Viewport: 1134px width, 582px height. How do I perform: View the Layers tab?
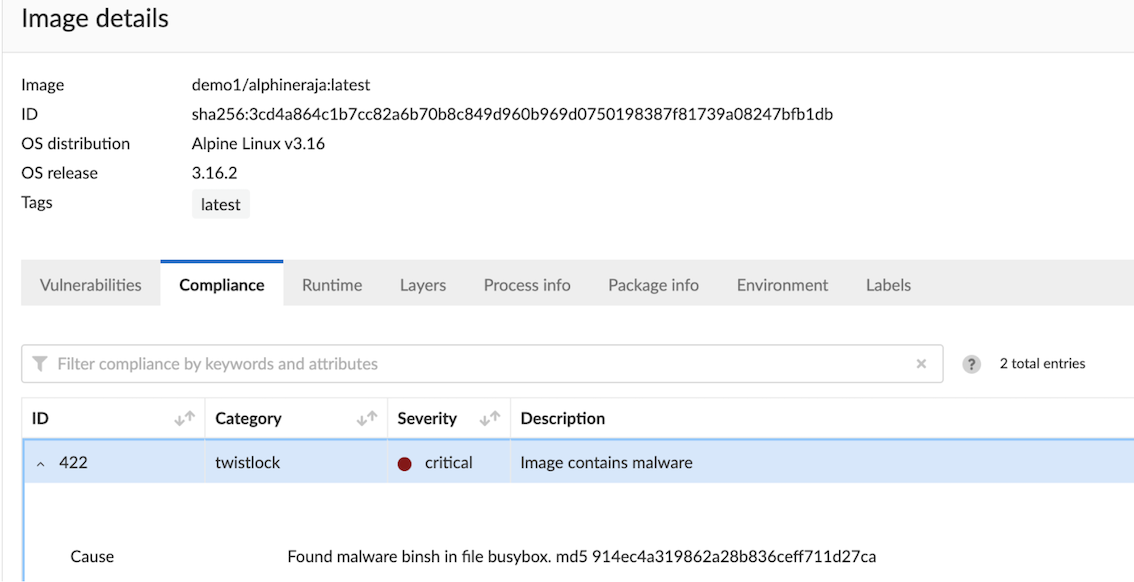point(422,284)
